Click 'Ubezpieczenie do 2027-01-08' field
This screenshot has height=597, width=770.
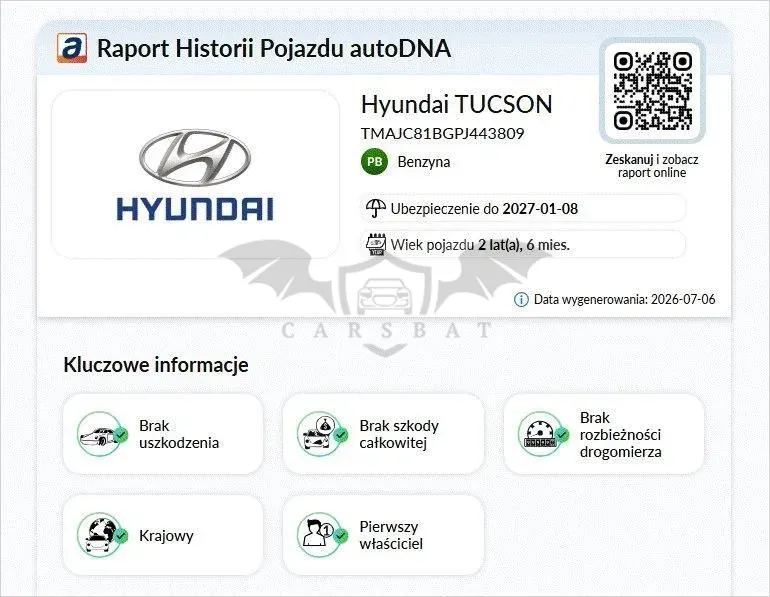coord(523,208)
